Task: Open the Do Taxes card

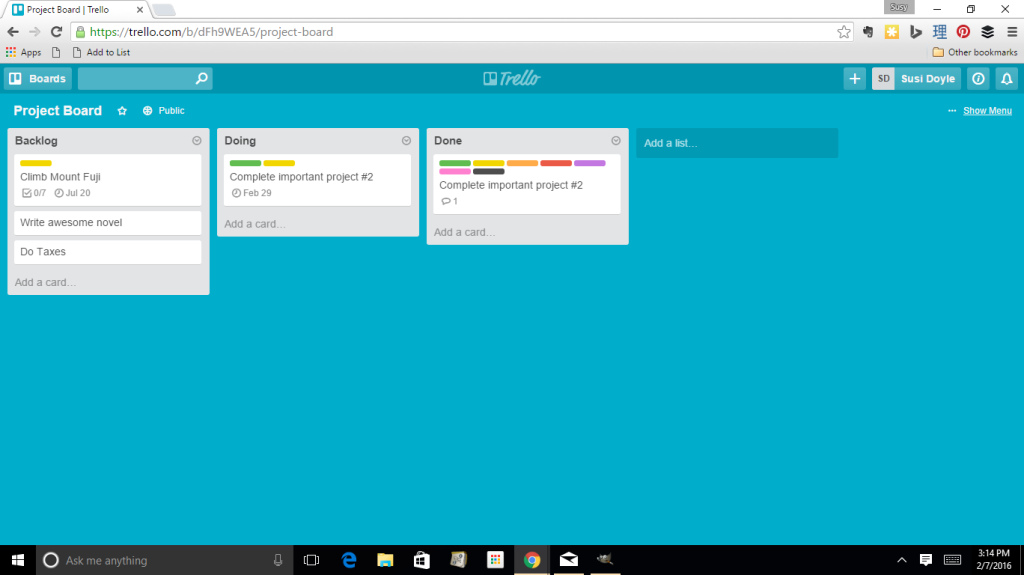Action: coord(108,252)
